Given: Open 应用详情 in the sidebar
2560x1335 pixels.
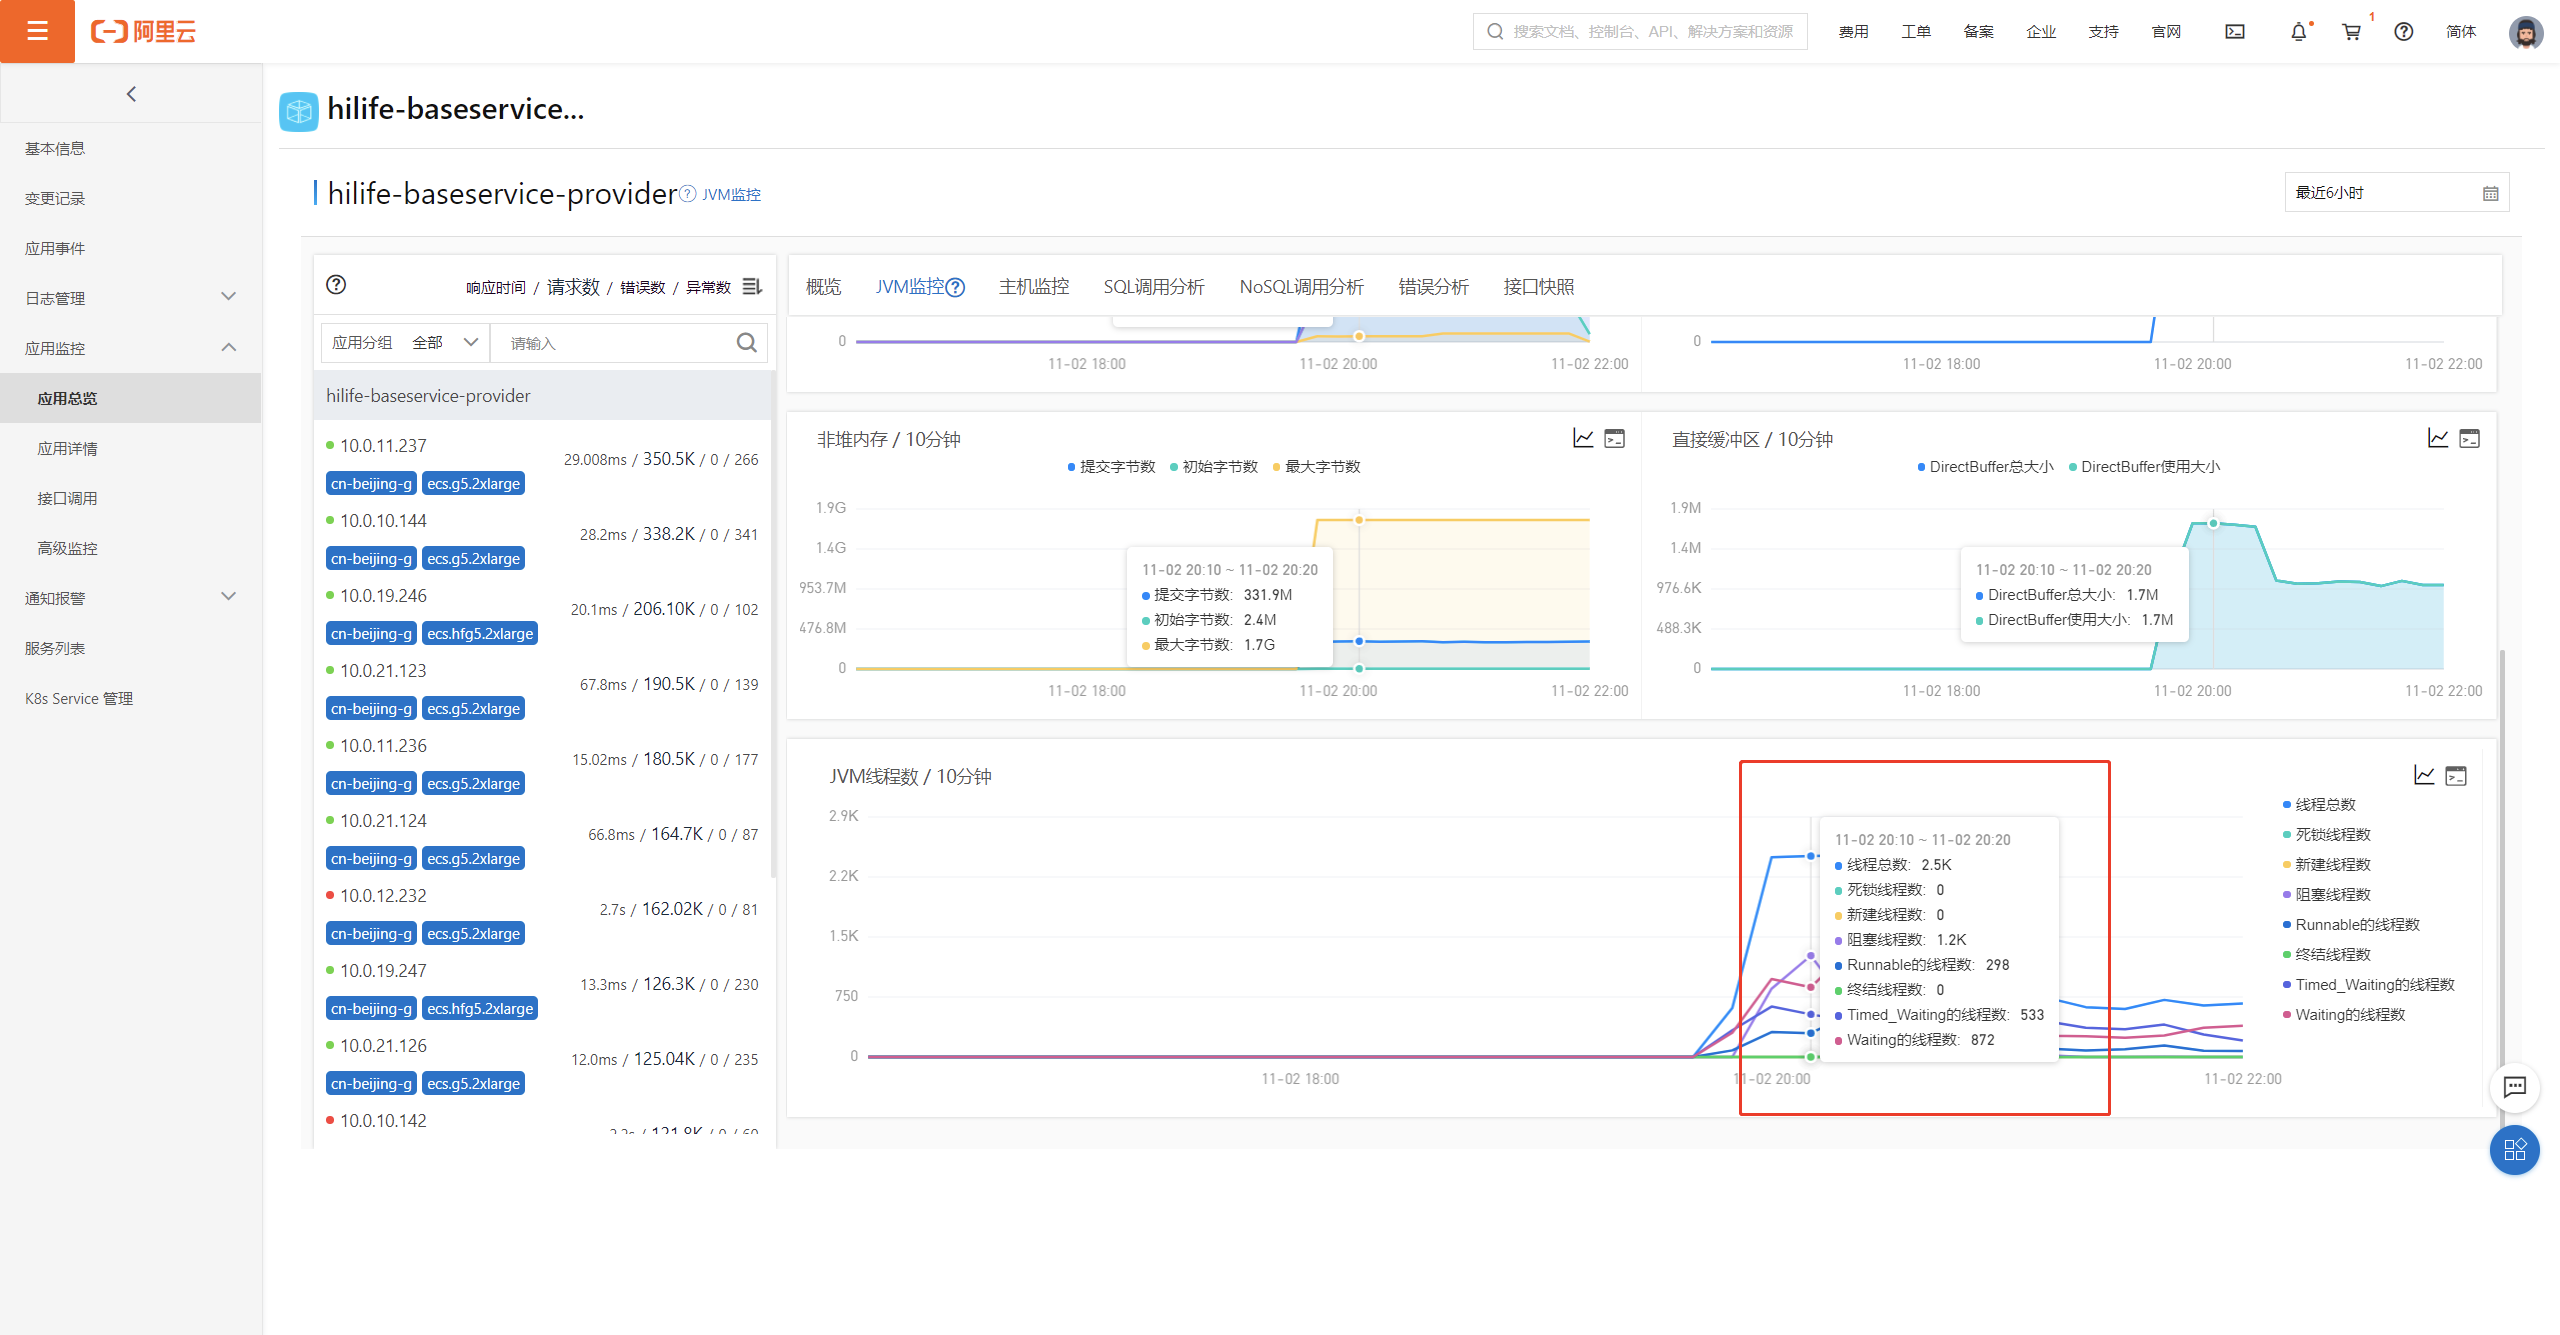Looking at the screenshot, I should (68, 448).
